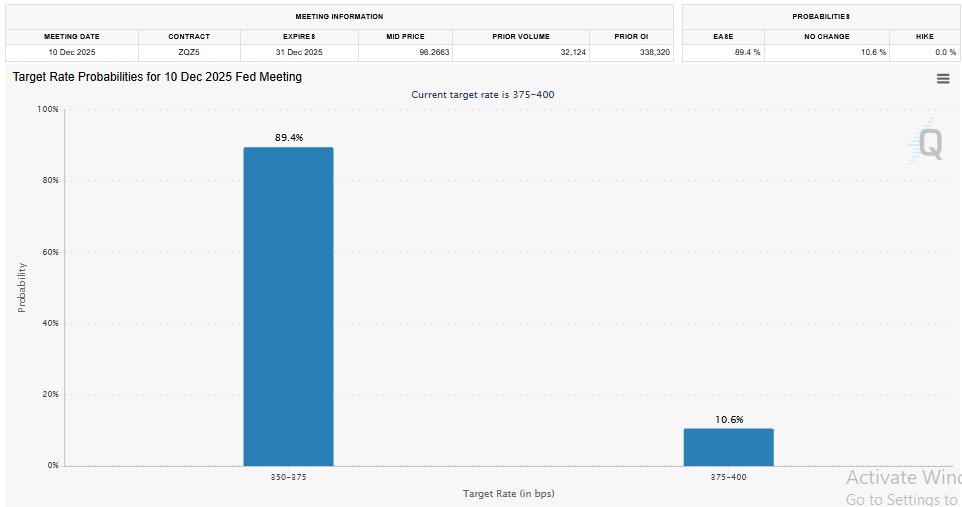Click the Target Rate (in bps) axis title
This screenshot has width=962, height=507.
508,494
